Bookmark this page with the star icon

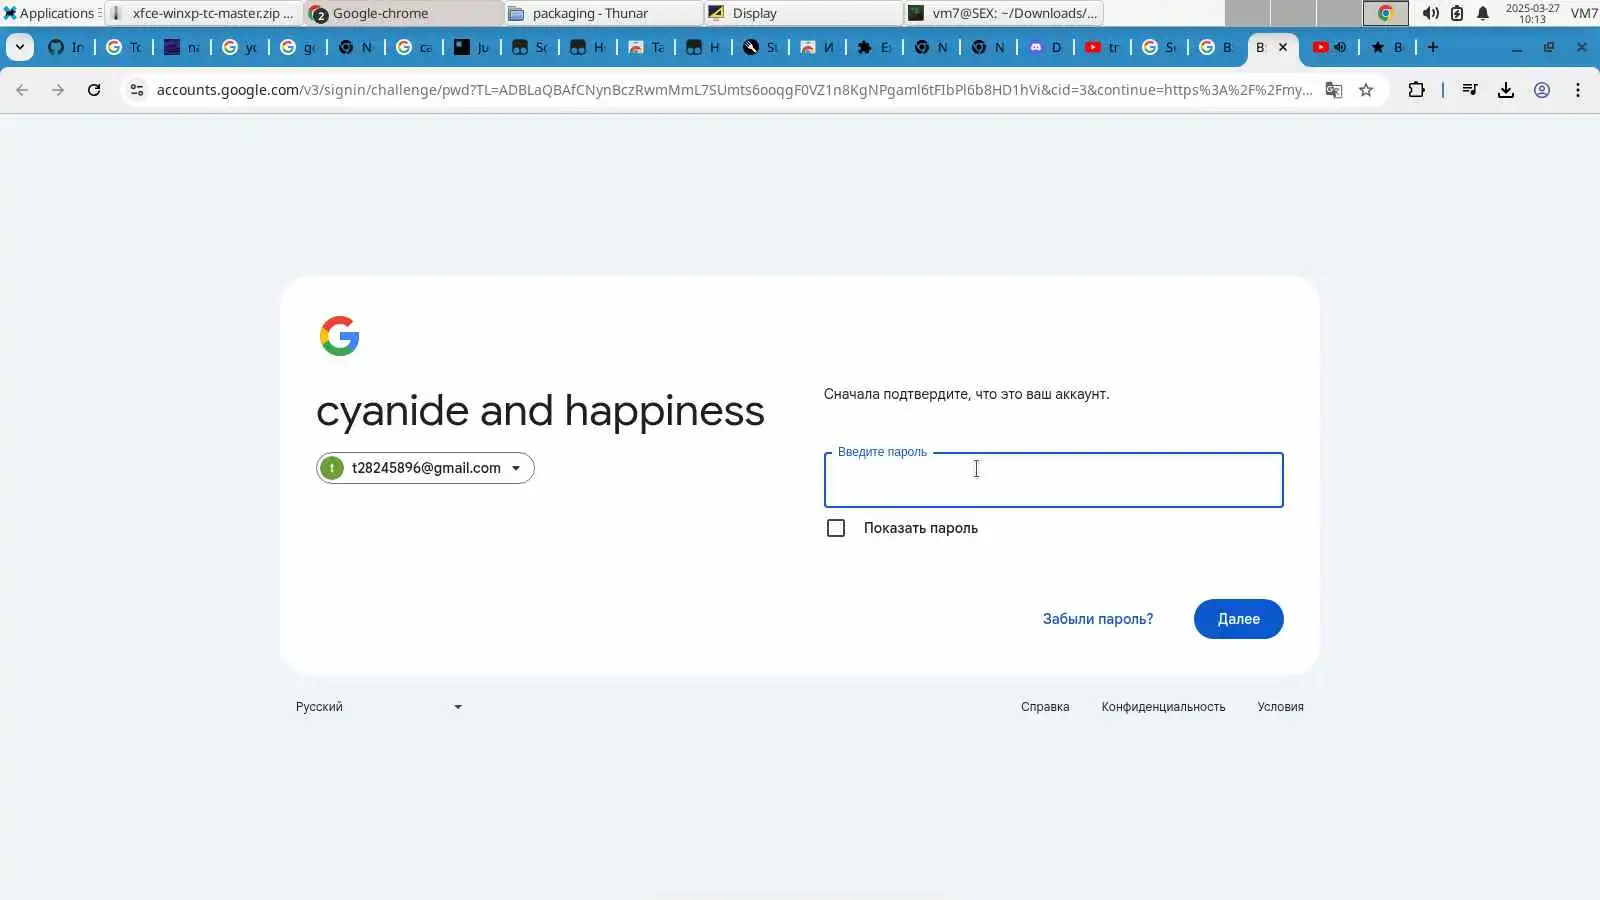point(1366,90)
